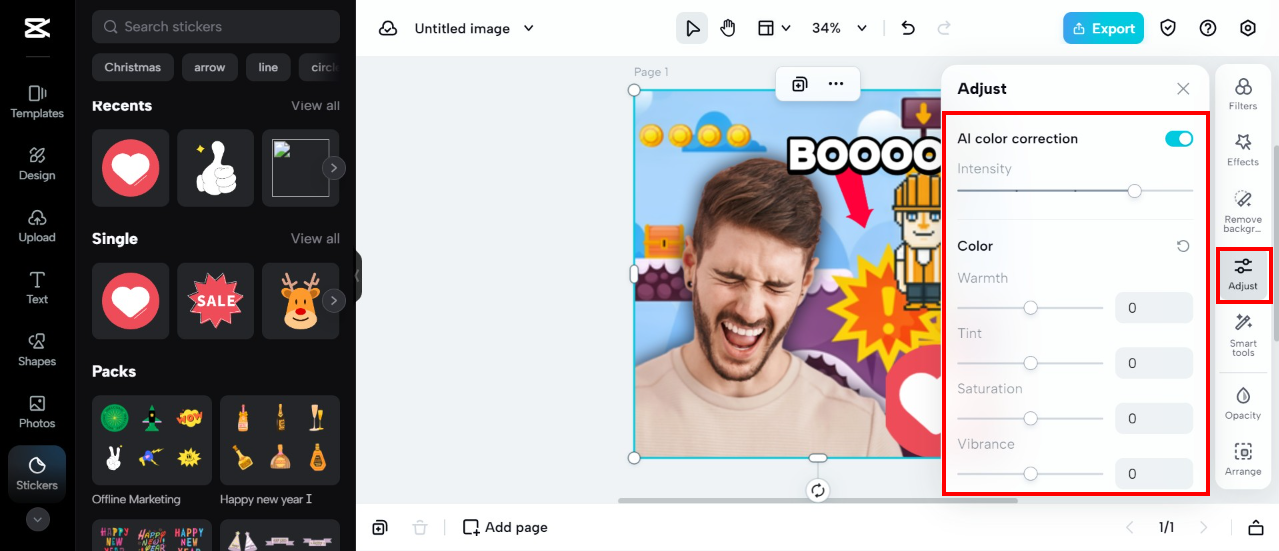
Task: Select the arrow sticker tag
Action: point(210,67)
